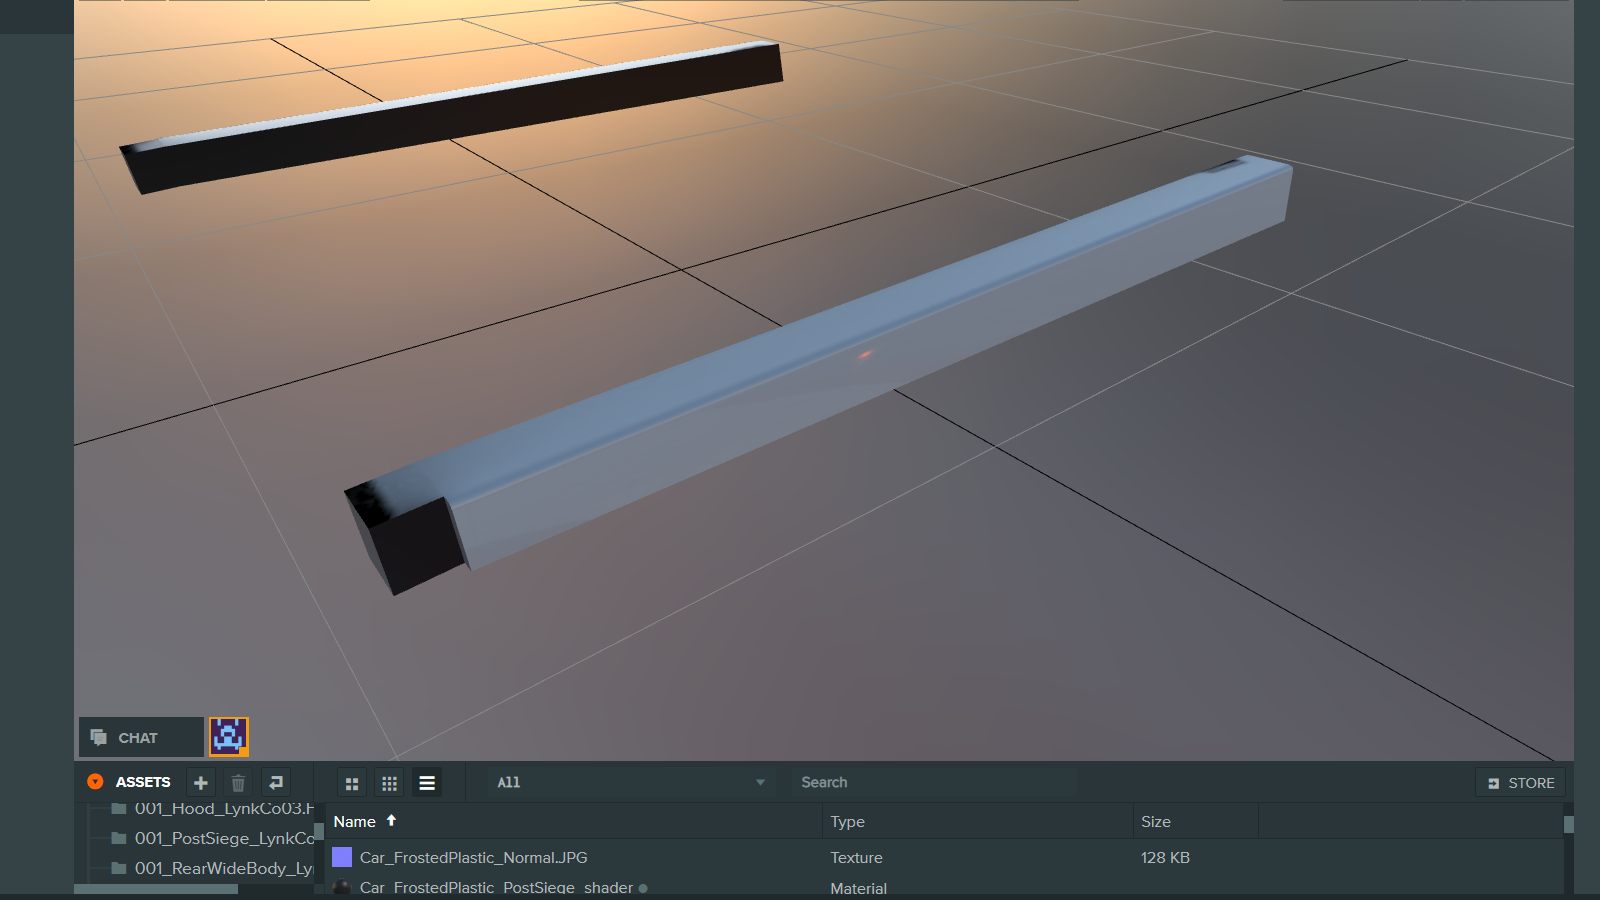Click the purple normal map texture thumbnail
The height and width of the screenshot is (900, 1600).
coord(342,858)
